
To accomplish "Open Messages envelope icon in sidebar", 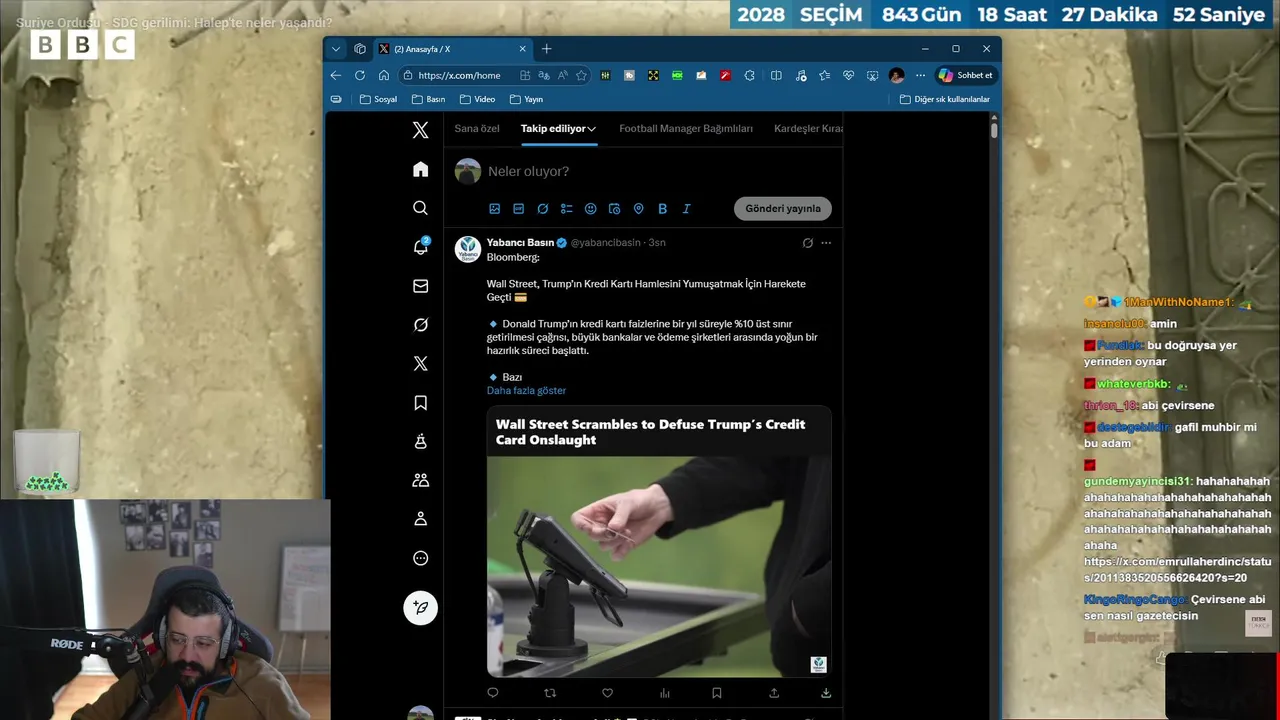I will click(420, 286).
